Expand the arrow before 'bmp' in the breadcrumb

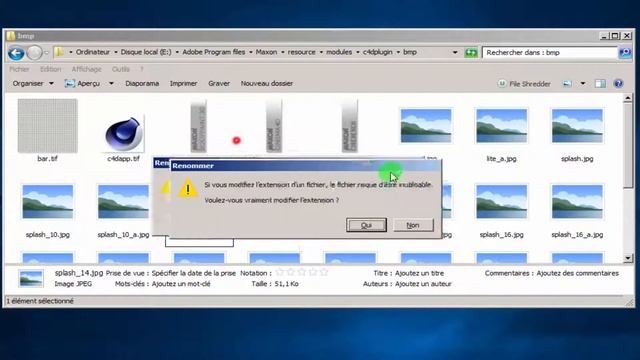tap(398, 52)
